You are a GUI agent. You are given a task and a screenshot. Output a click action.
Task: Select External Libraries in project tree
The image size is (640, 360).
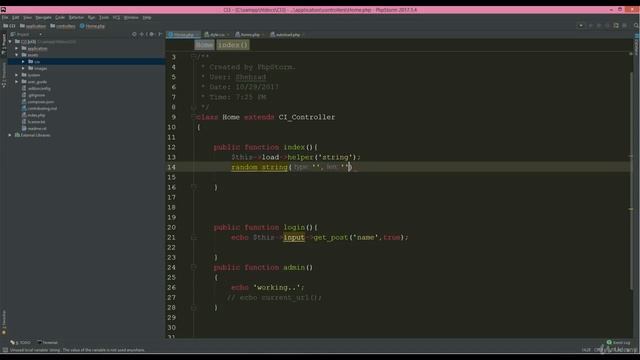pyautogui.click(x=32, y=135)
